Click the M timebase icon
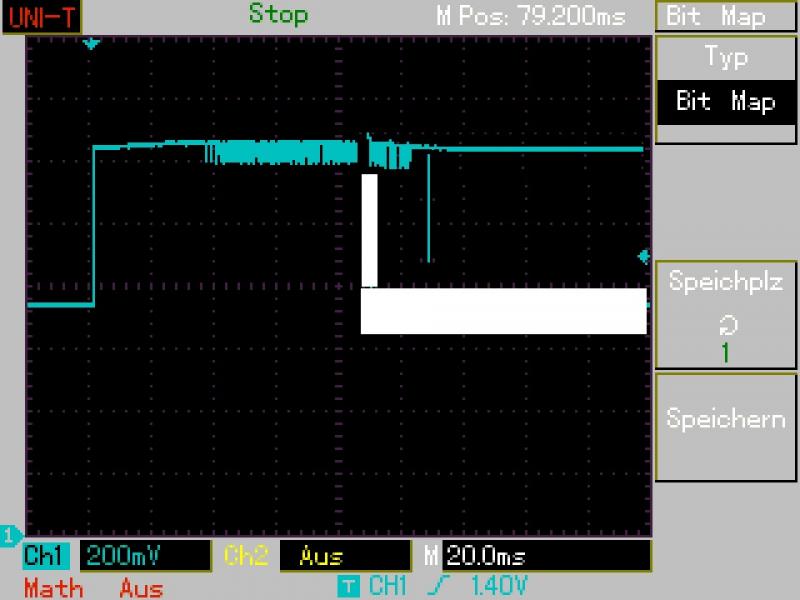Screen dimensions: 800x600 (x=431, y=556)
